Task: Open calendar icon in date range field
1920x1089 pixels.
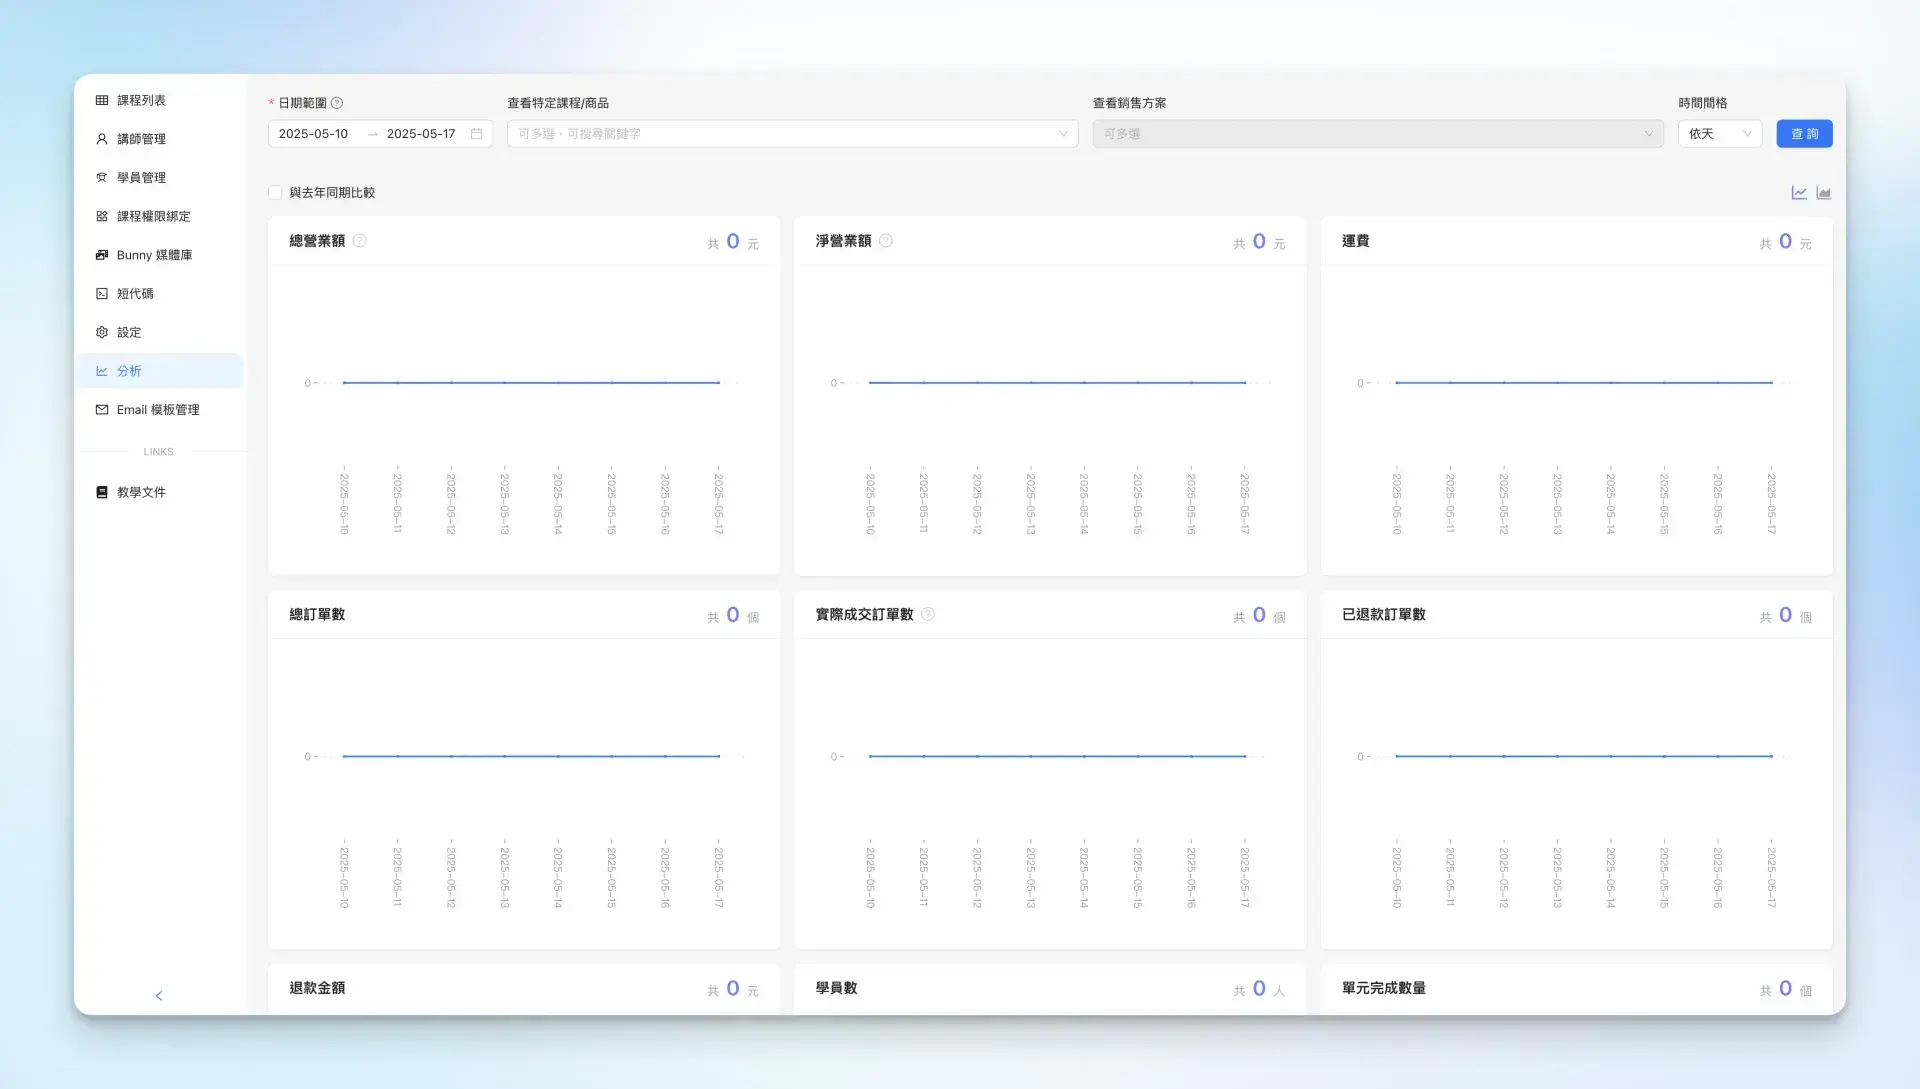Action: tap(477, 134)
